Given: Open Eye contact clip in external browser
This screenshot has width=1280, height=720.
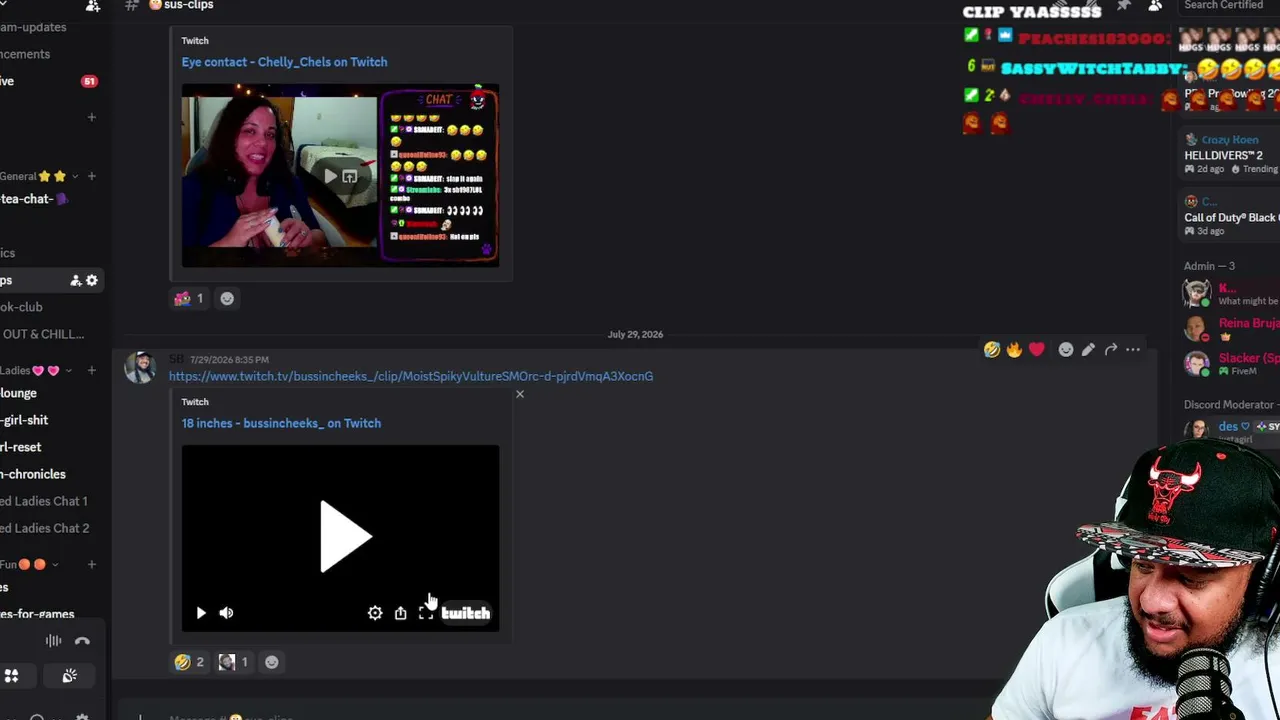Looking at the screenshot, I should coord(349,176).
